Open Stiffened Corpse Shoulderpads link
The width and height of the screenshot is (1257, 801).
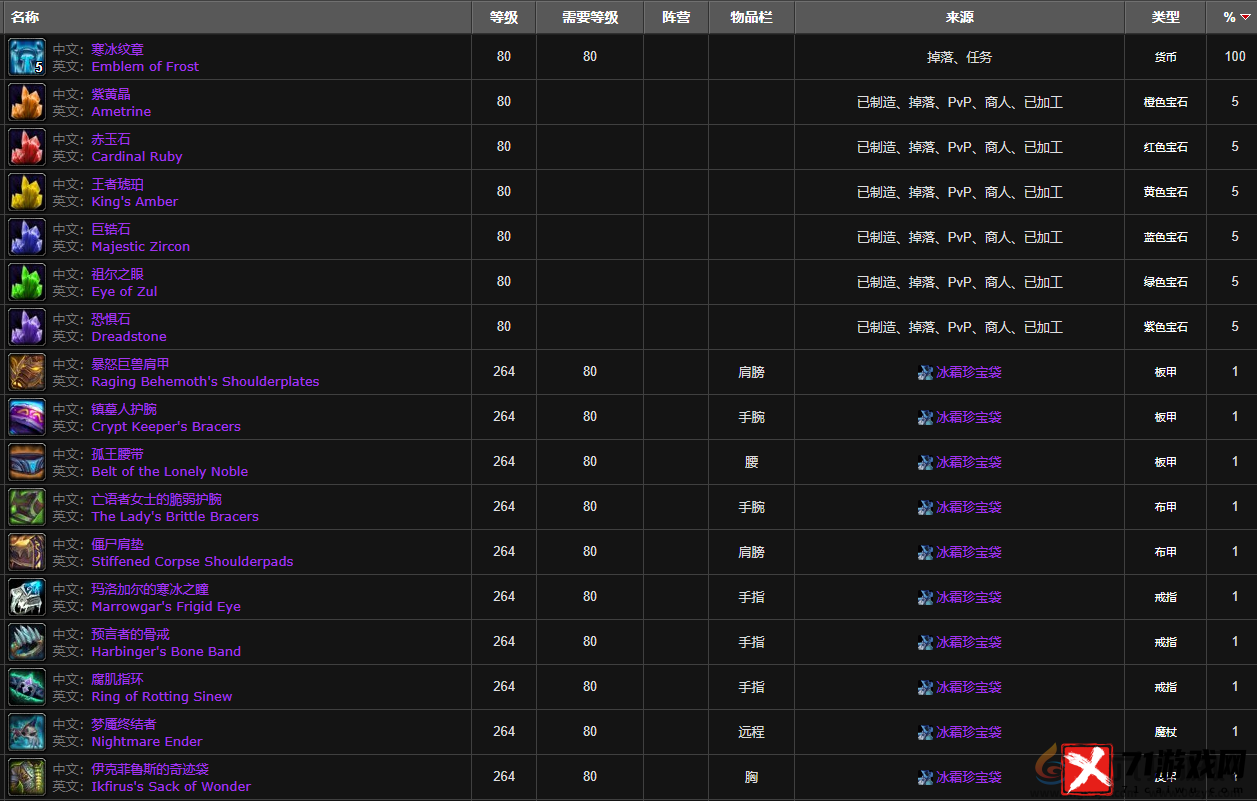[192, 561]
